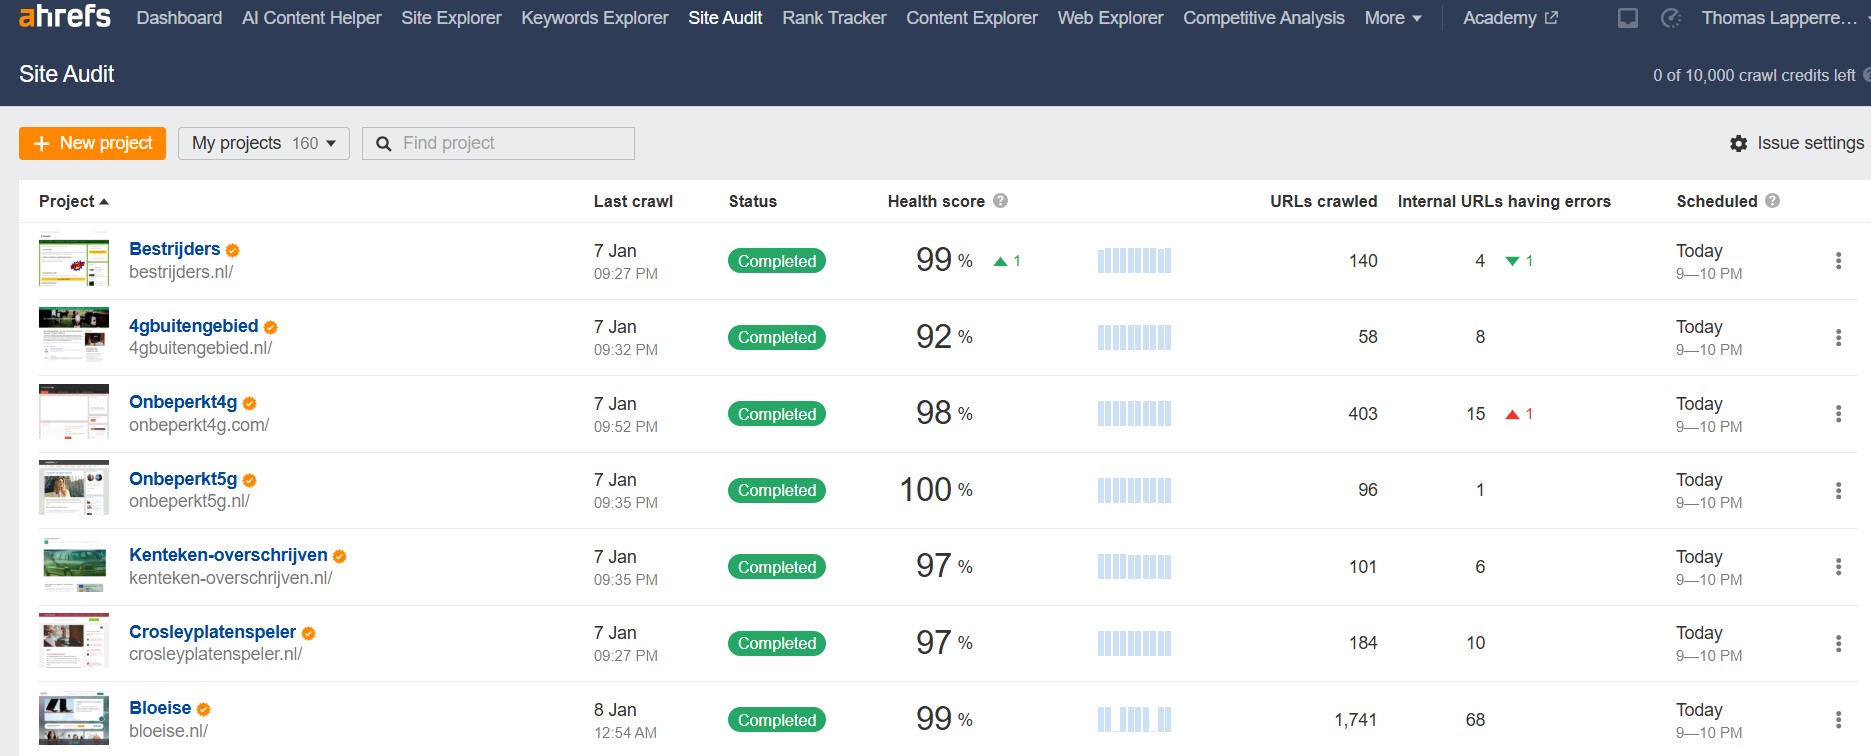Create a New project
This screenshot has height=756, width=1871.
coord(92,143)
